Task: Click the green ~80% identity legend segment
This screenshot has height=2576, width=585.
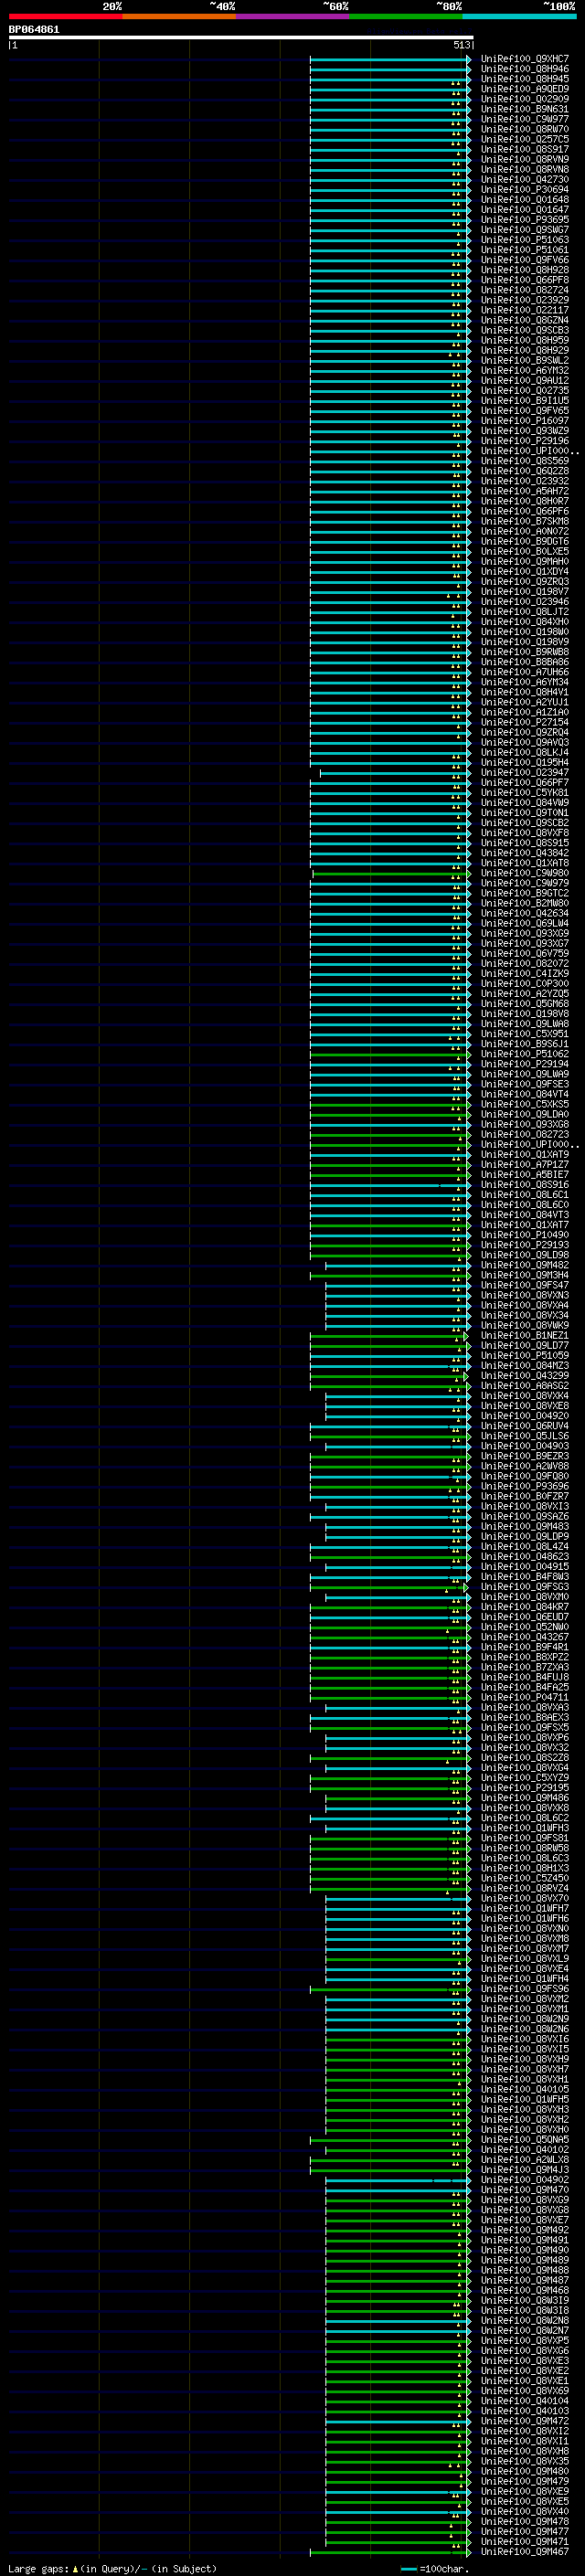Action: (x=406, y=16)
